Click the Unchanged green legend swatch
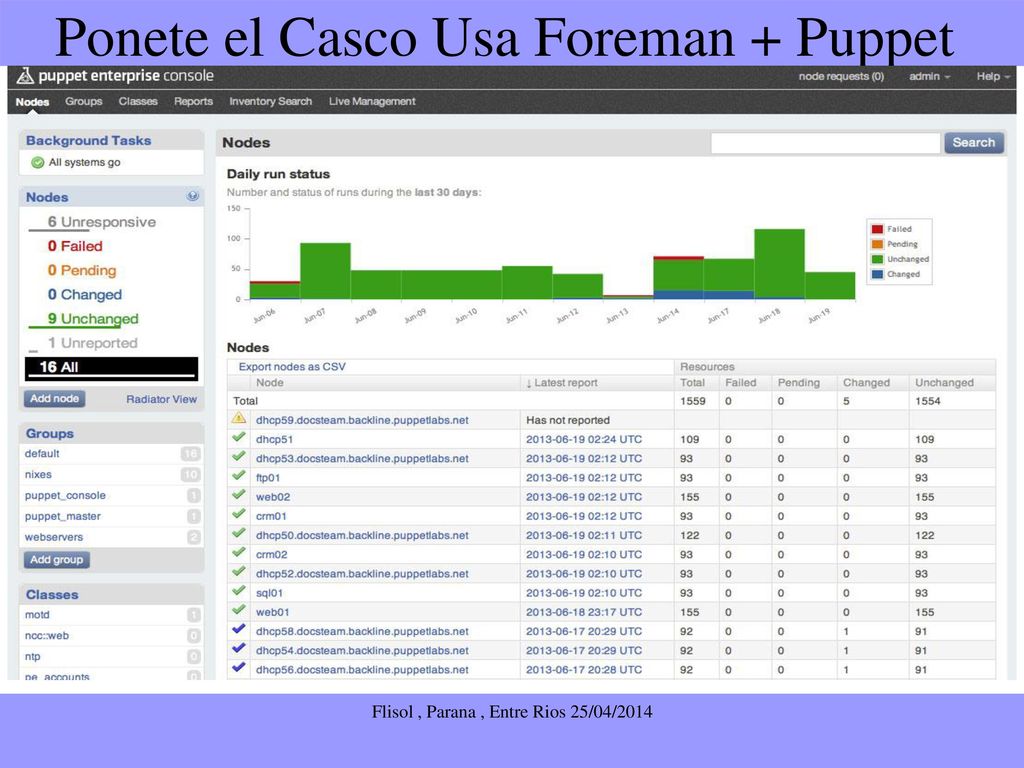The width and height of the screenshot is (1024, 768). coord(877,259)
